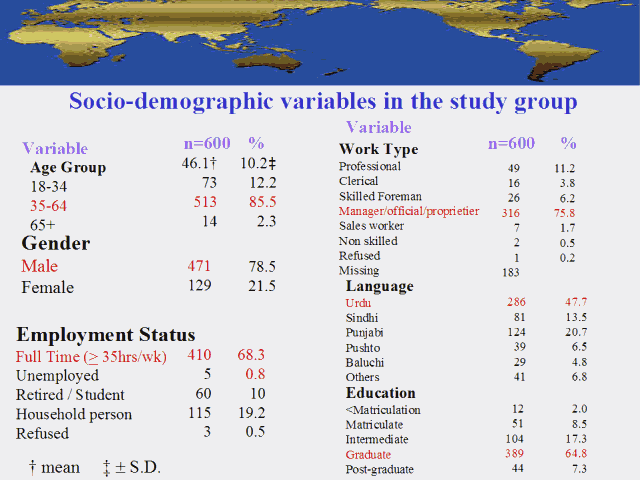Image resolution: width=640 pixels, height=480 pixels.
Task: Select the Gender section heading
Action: (x=56, y=243)
